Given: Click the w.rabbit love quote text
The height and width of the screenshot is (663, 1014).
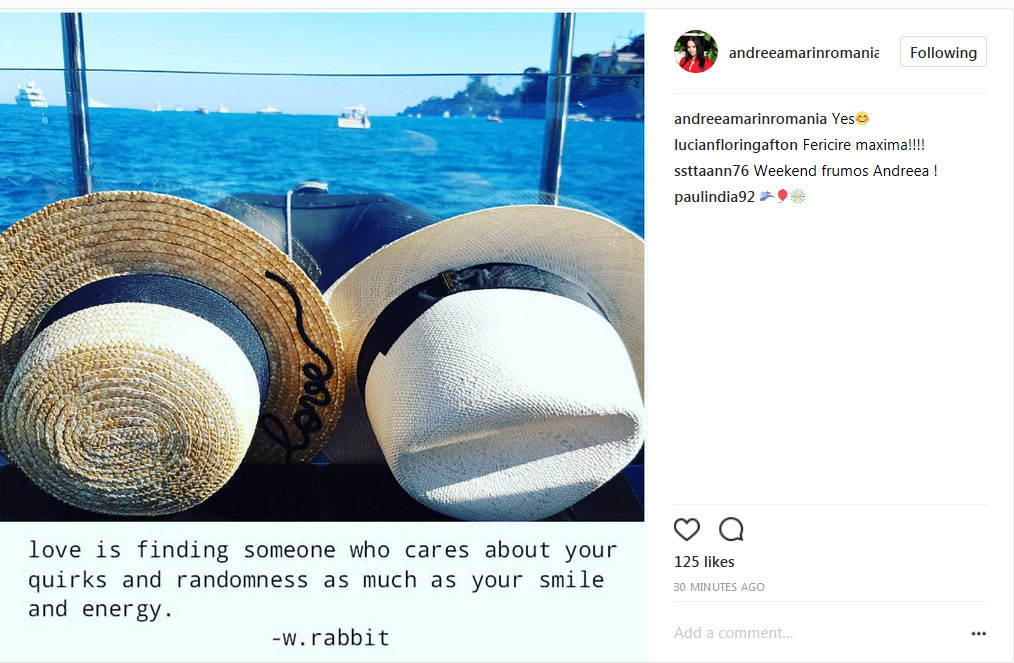Looking at the screenshot, I should 322,592.
